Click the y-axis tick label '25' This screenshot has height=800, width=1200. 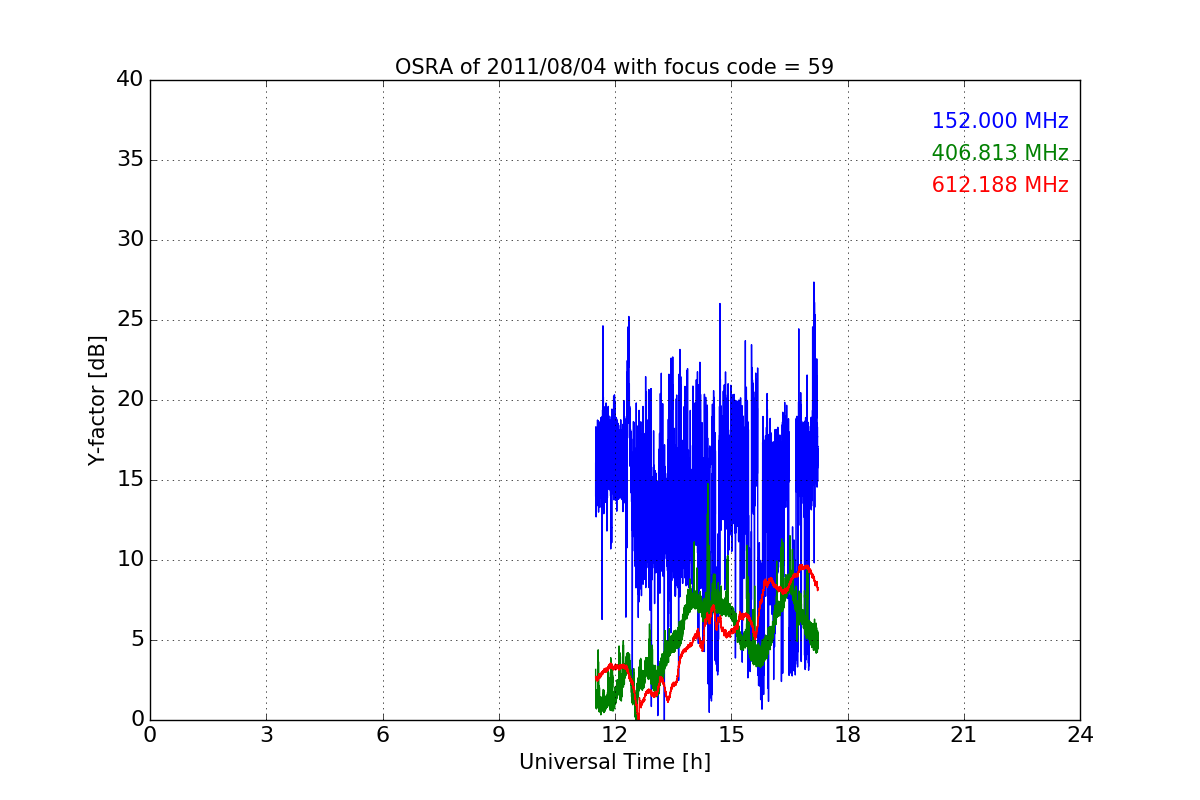130,320
